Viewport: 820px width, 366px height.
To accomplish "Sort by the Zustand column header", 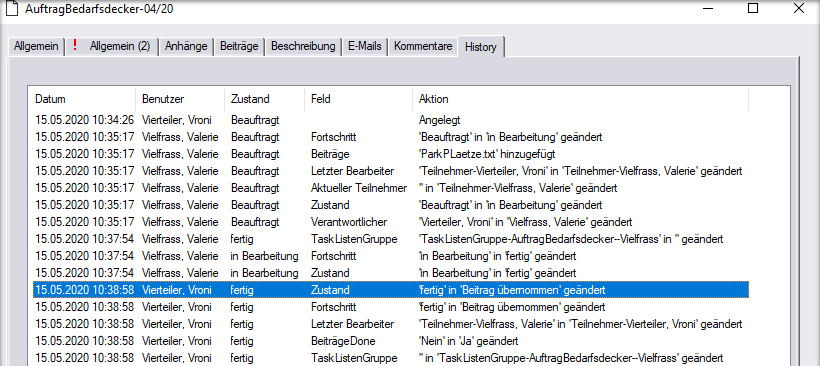I will (265, 99).
